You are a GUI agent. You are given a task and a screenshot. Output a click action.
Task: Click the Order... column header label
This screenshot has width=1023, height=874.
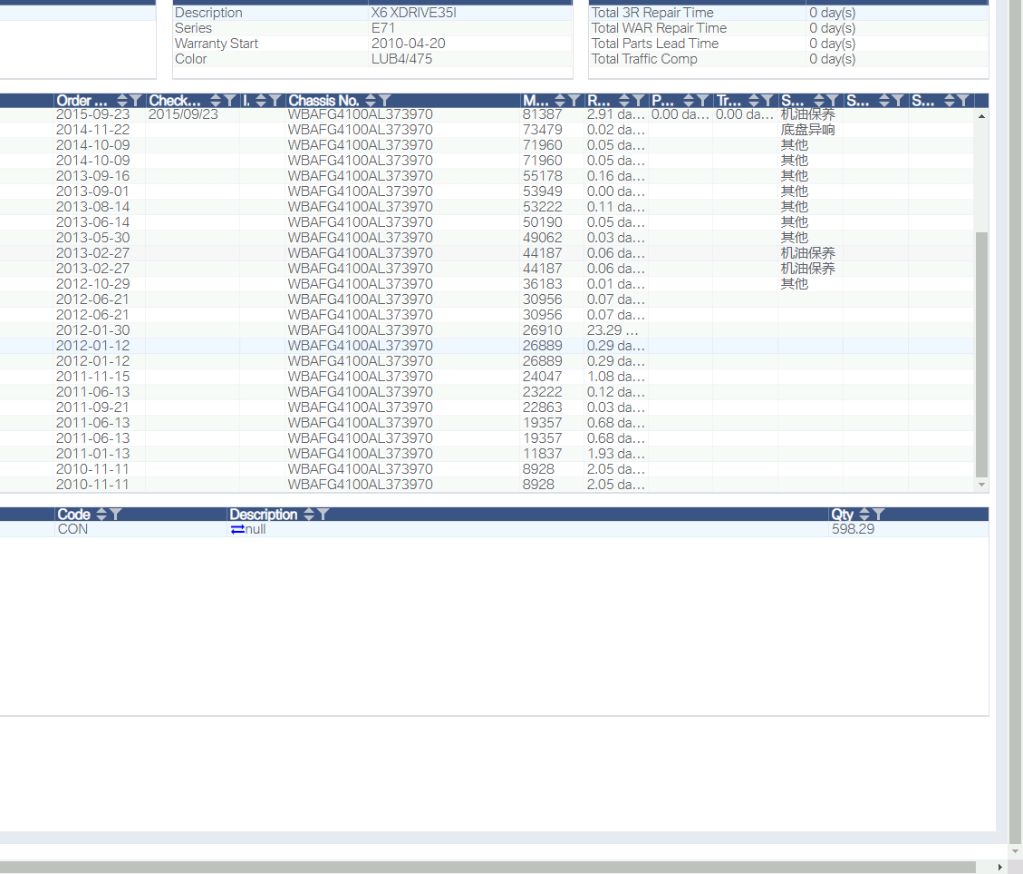(82, 100)
